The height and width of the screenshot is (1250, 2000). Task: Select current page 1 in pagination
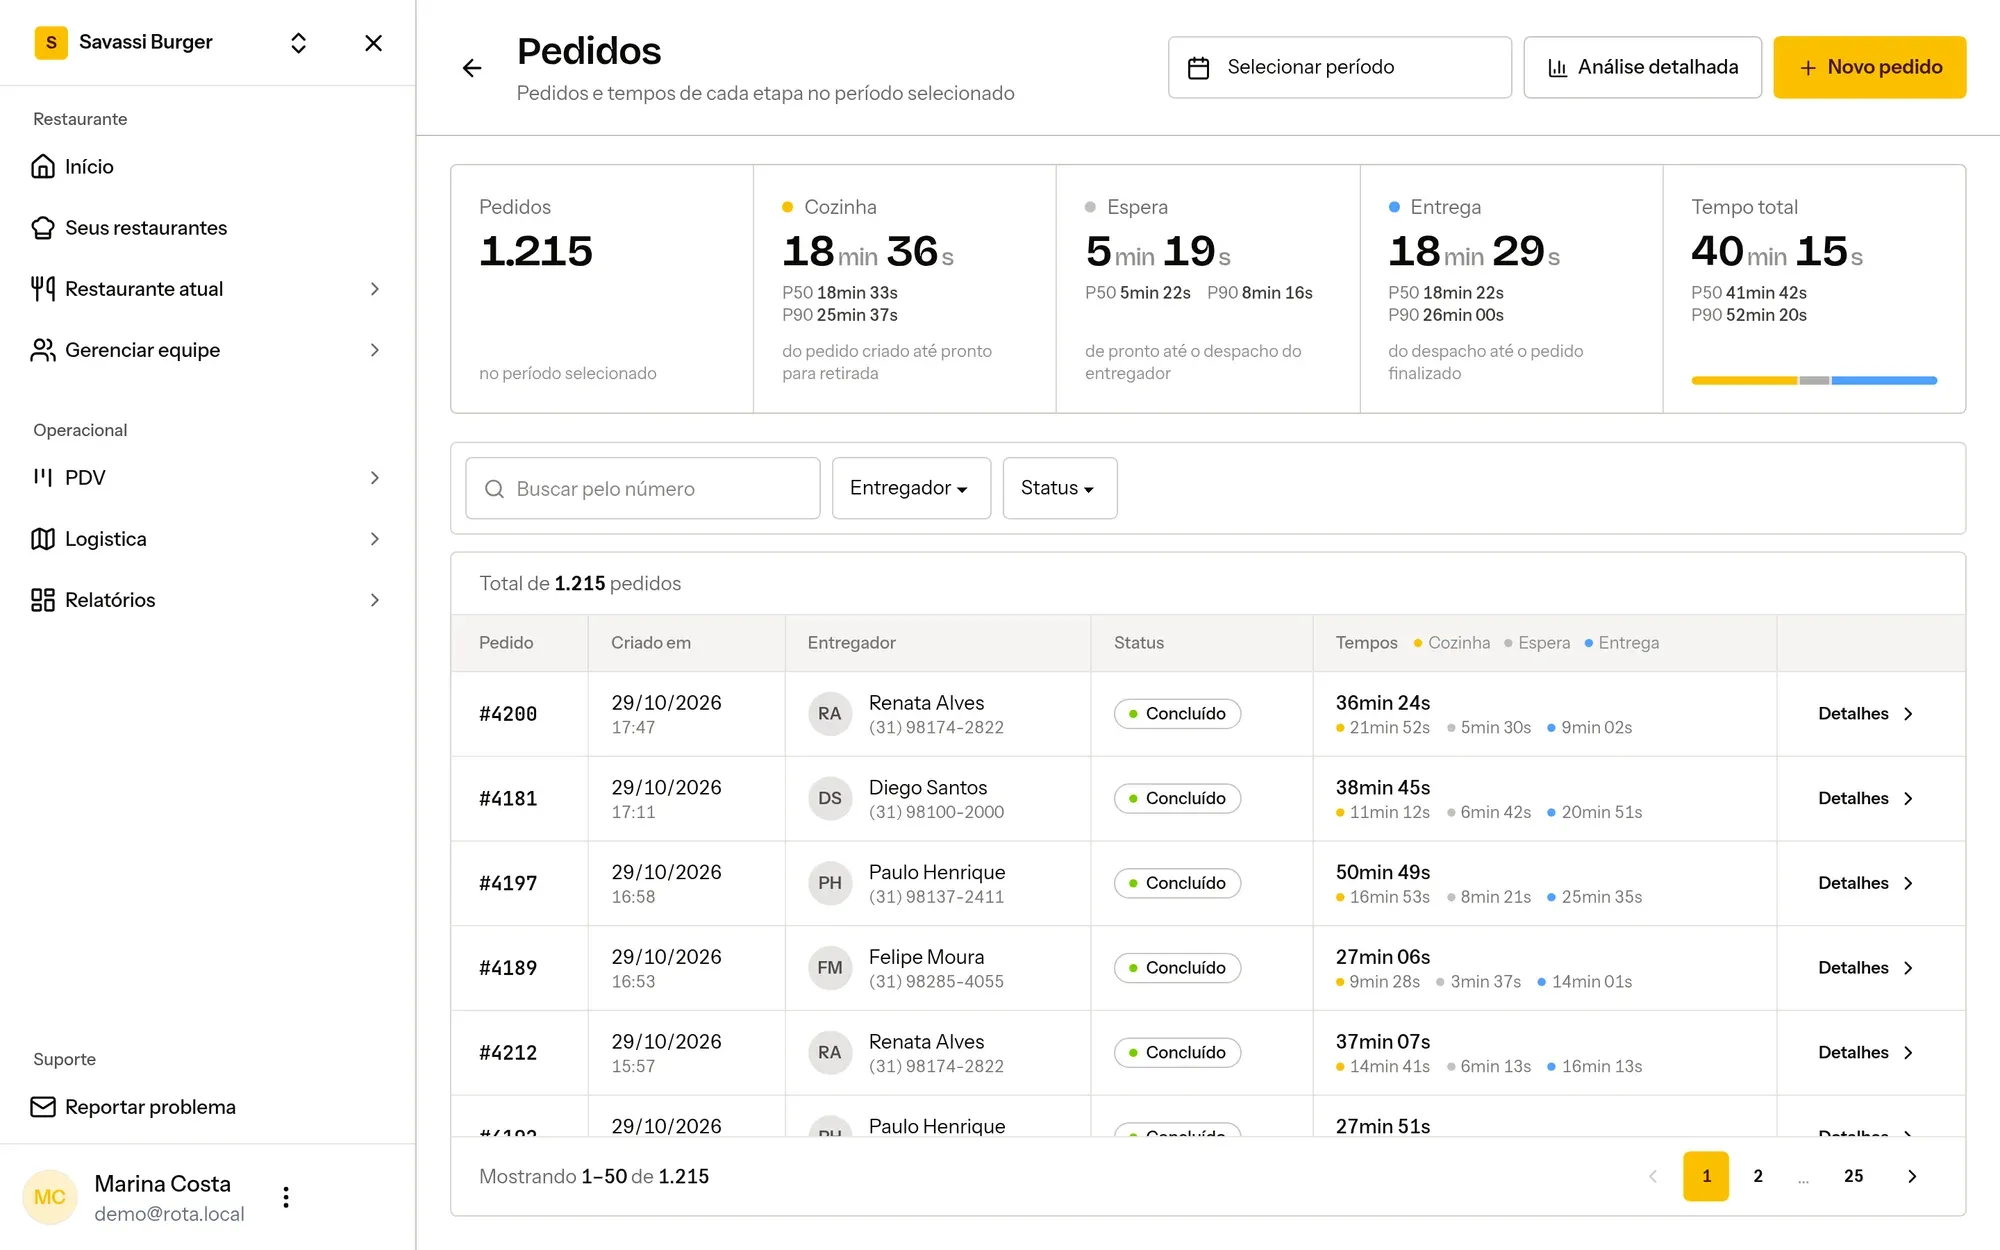[x=1706, y=1176]
